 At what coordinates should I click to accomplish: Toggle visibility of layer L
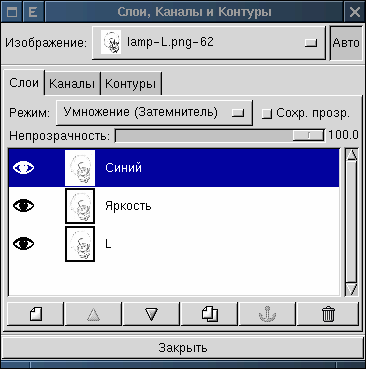coord(23,244)
